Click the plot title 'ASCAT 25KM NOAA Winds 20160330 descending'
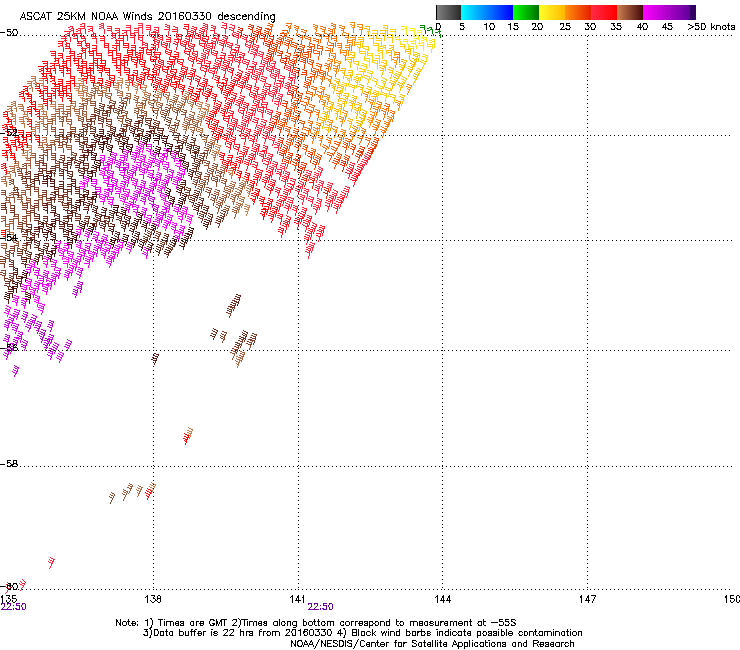 147,16
